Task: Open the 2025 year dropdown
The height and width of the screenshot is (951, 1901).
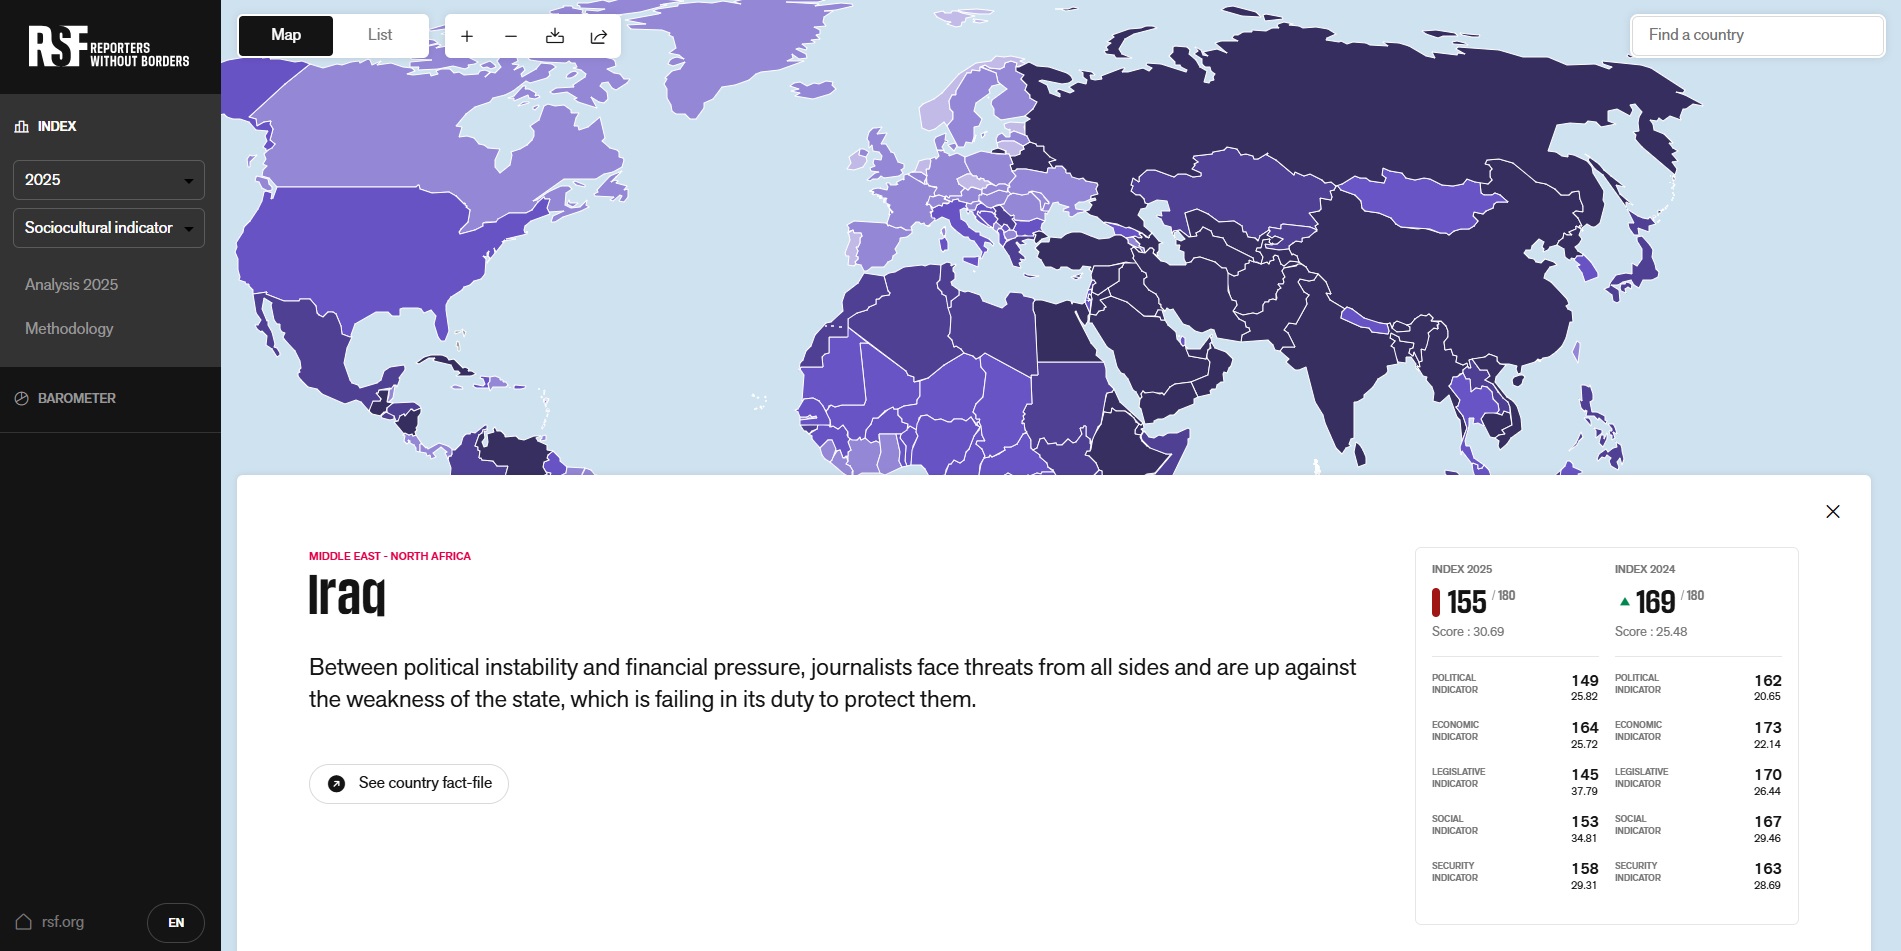Action: pyautogui.click(x=109, y=180)
